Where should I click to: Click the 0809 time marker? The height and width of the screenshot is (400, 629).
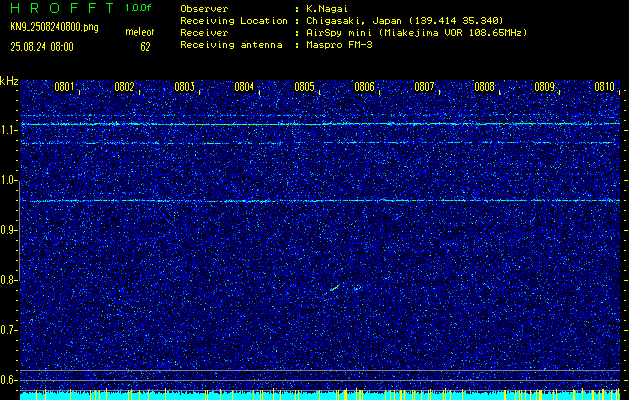[x=544, y=87]
